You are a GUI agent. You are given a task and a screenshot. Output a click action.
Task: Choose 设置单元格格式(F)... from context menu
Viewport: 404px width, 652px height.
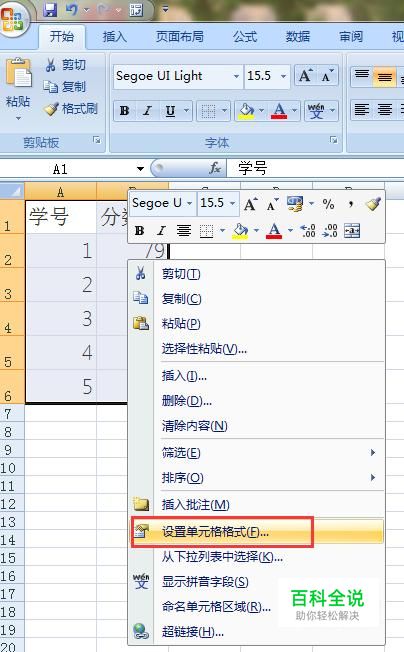(257, 532)
